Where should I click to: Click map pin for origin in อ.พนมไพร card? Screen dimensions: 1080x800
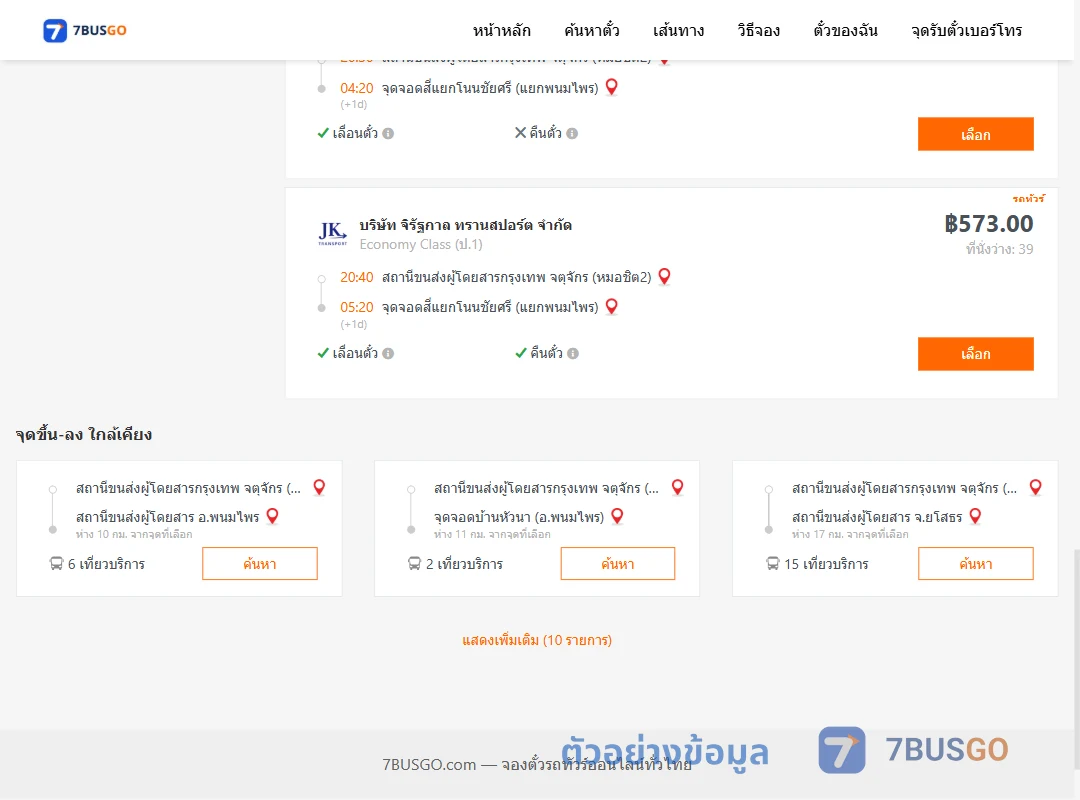point(319,487)
